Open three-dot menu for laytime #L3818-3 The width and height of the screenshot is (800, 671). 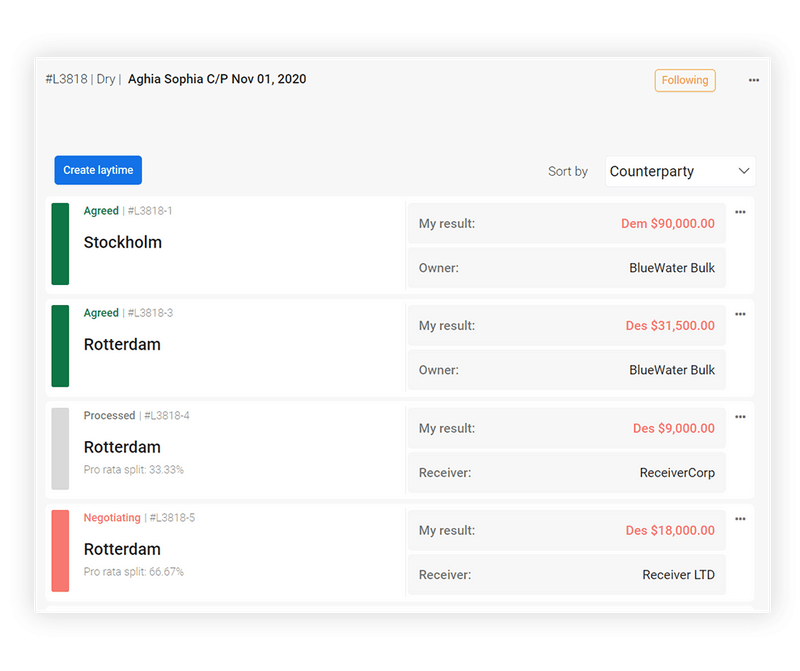(x=740, y=314)
